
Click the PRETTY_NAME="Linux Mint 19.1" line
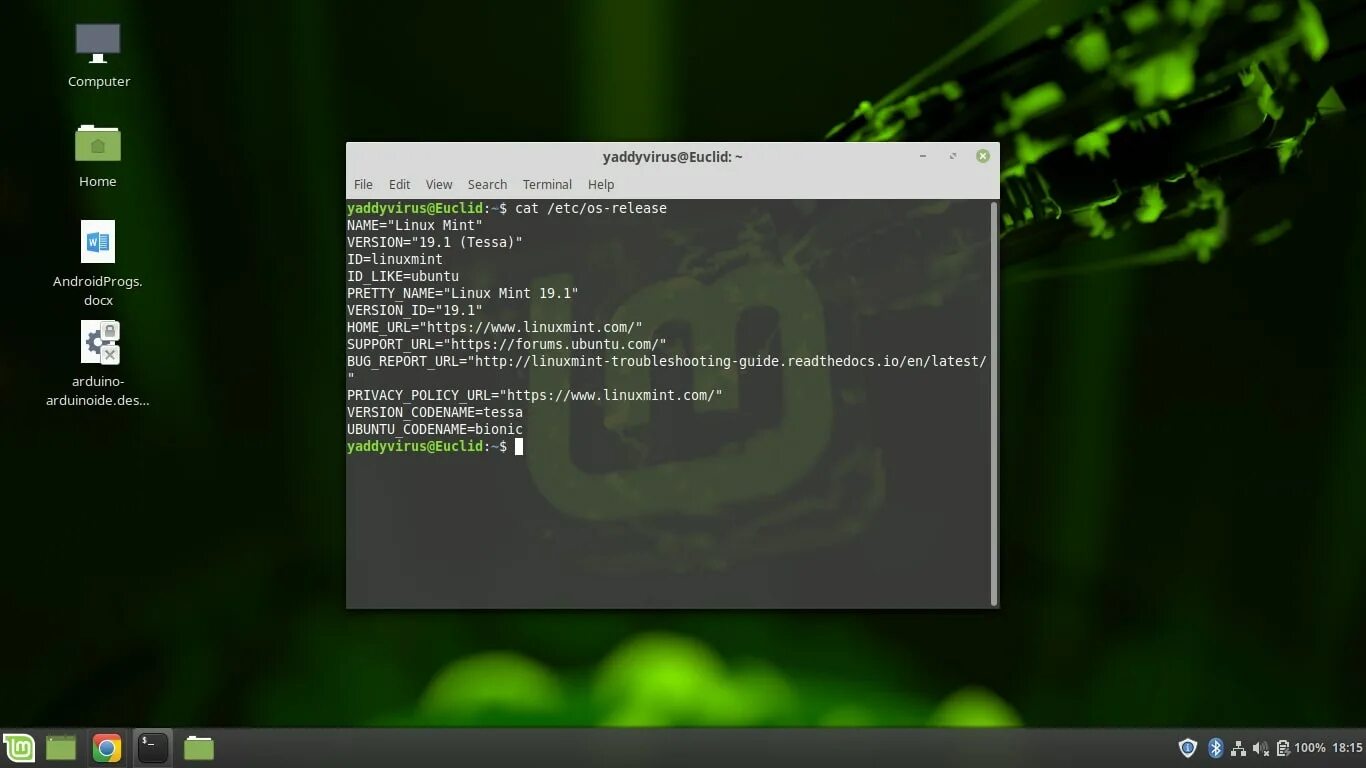tap(463, 293)
